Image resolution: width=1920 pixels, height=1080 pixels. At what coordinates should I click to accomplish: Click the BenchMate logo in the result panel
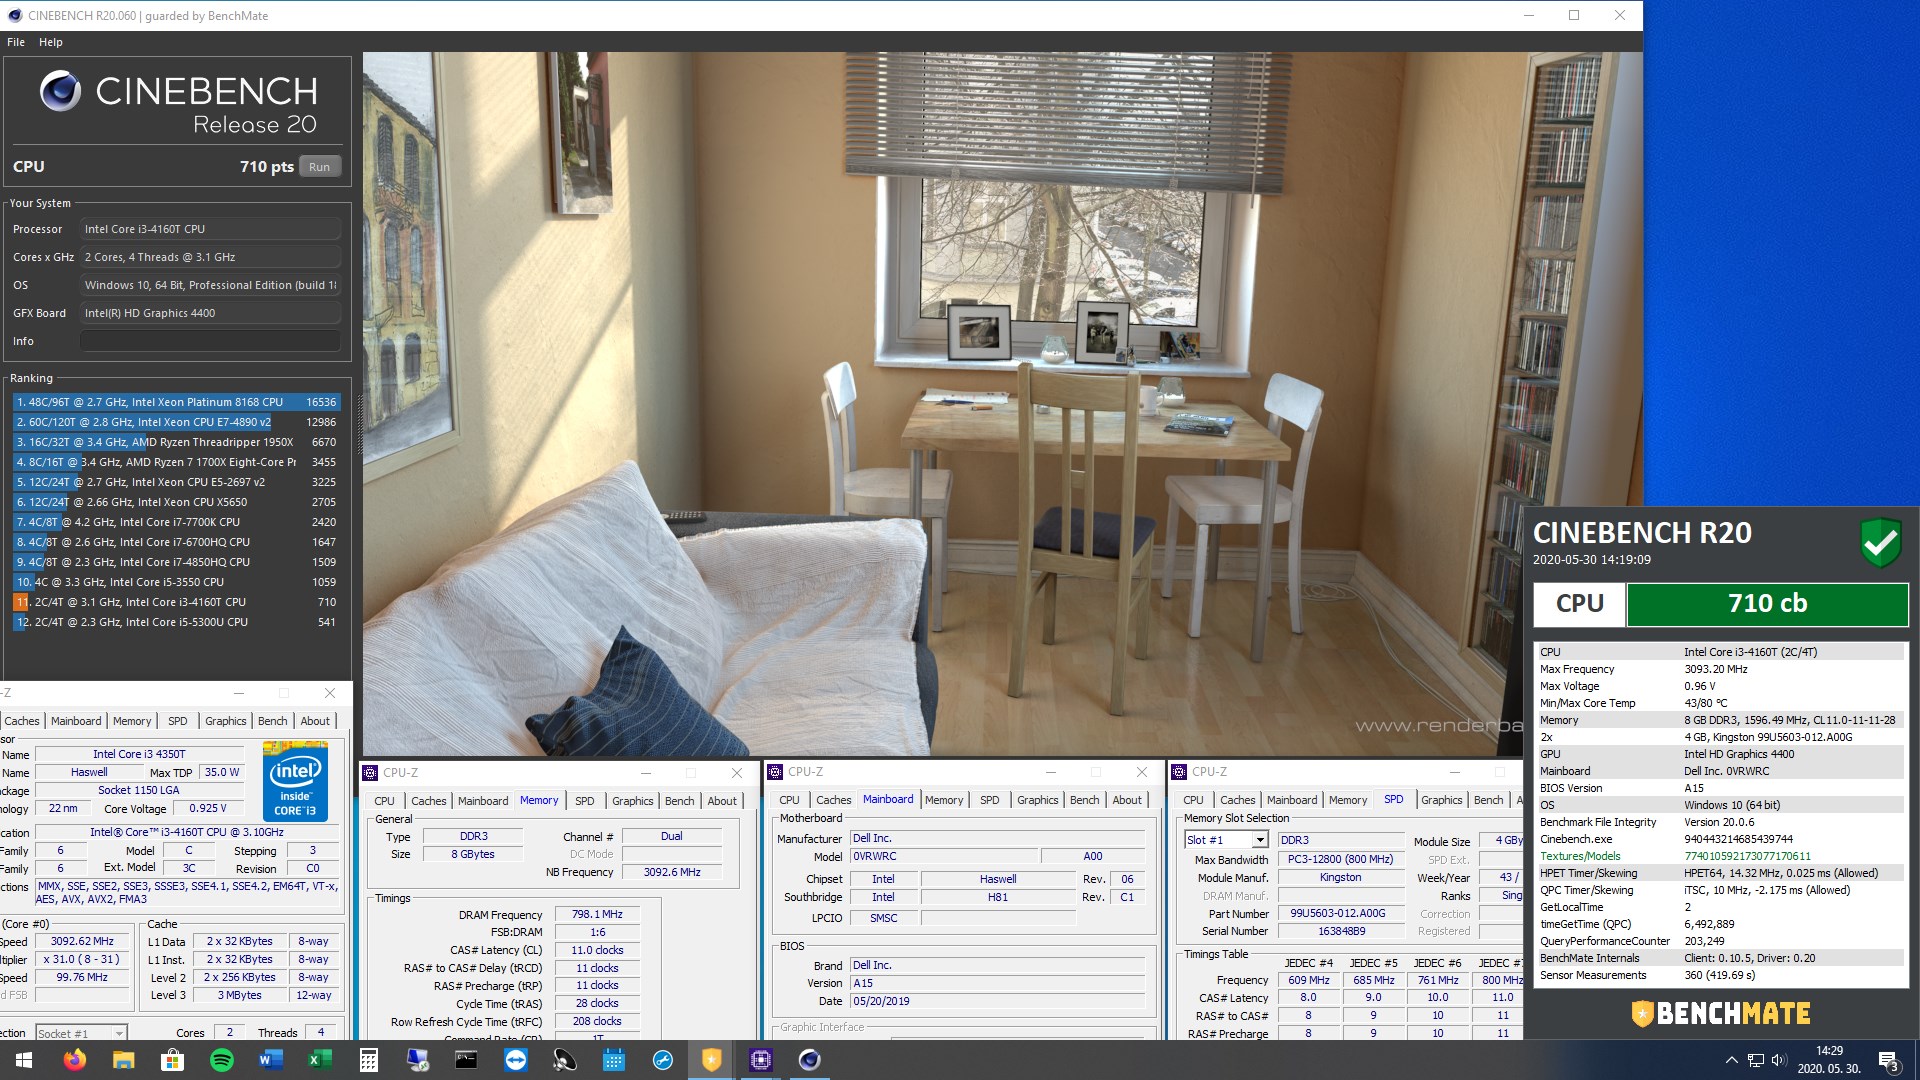coord(1721,1013)
